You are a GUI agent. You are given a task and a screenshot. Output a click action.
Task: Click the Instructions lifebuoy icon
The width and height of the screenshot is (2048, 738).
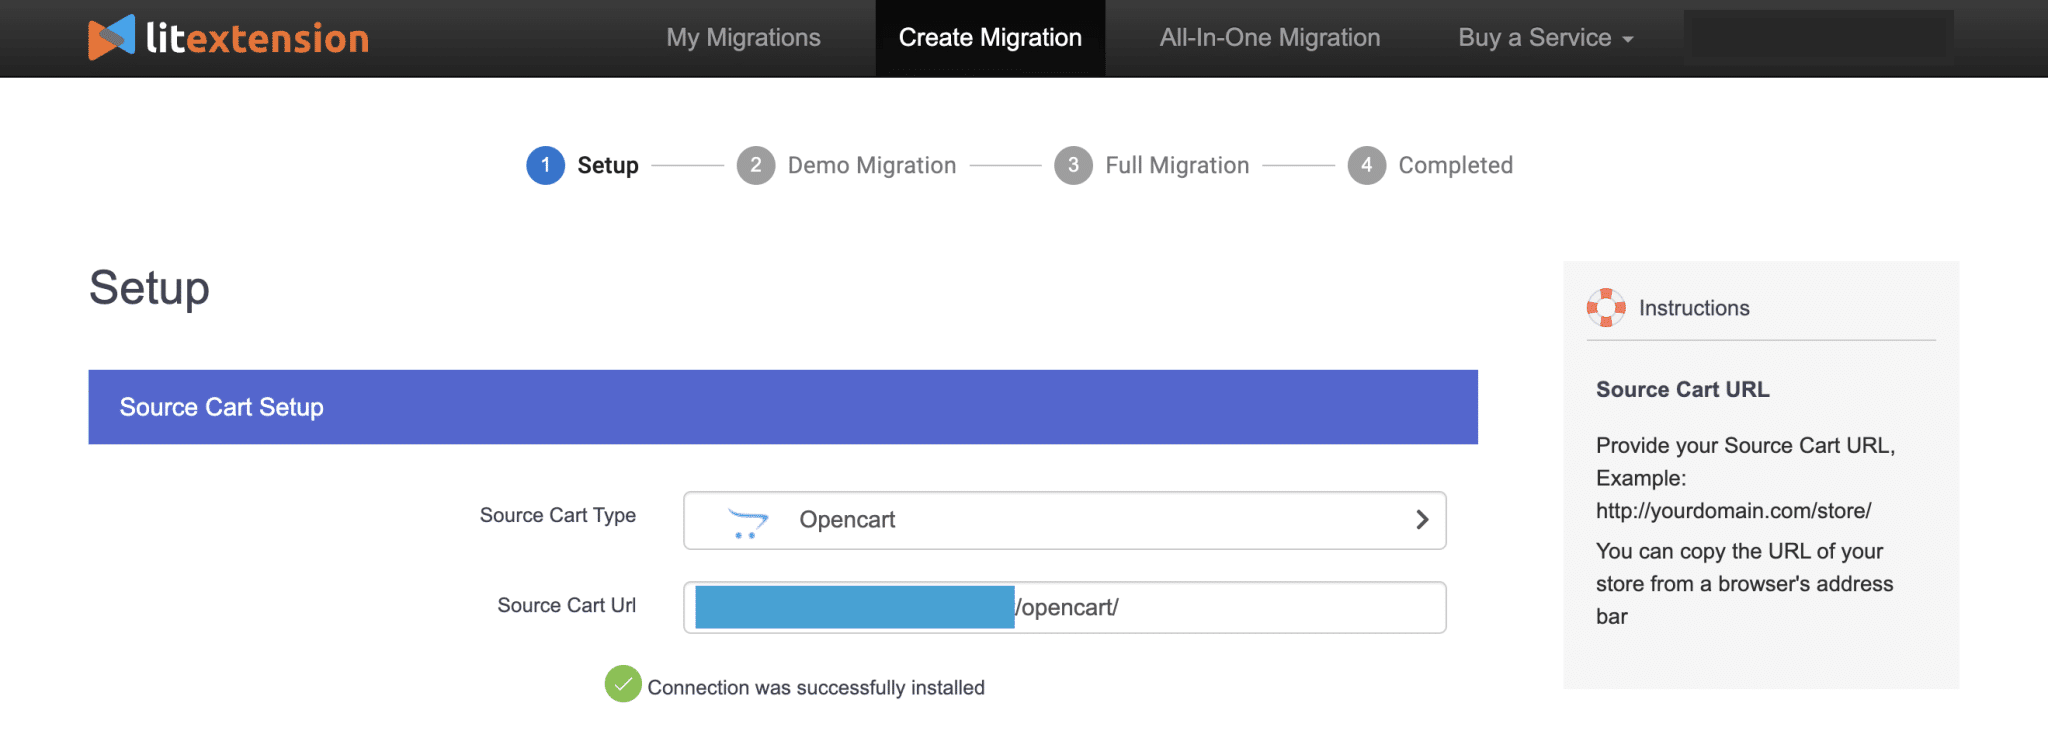1606,308
